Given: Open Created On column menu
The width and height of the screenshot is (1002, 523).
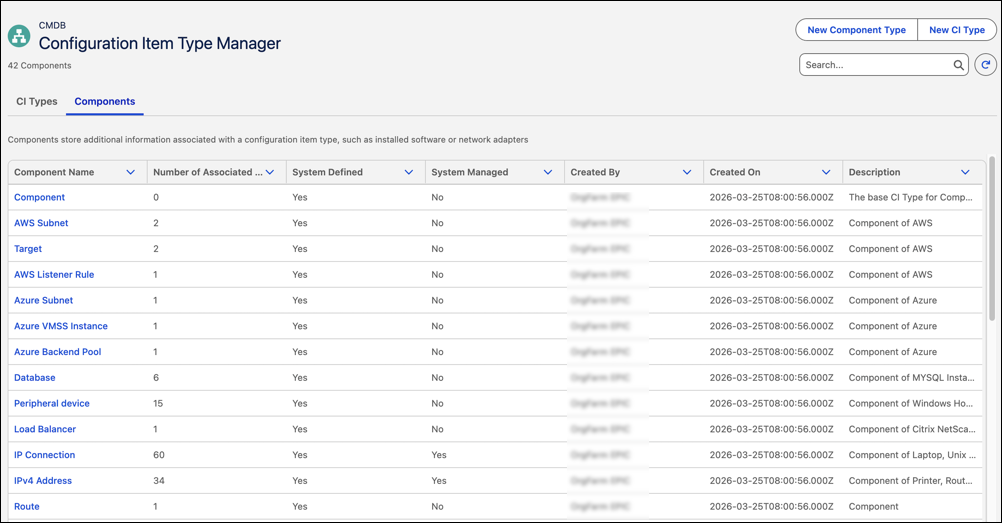Looking at the screenshot, I should (x=826, y=172).
